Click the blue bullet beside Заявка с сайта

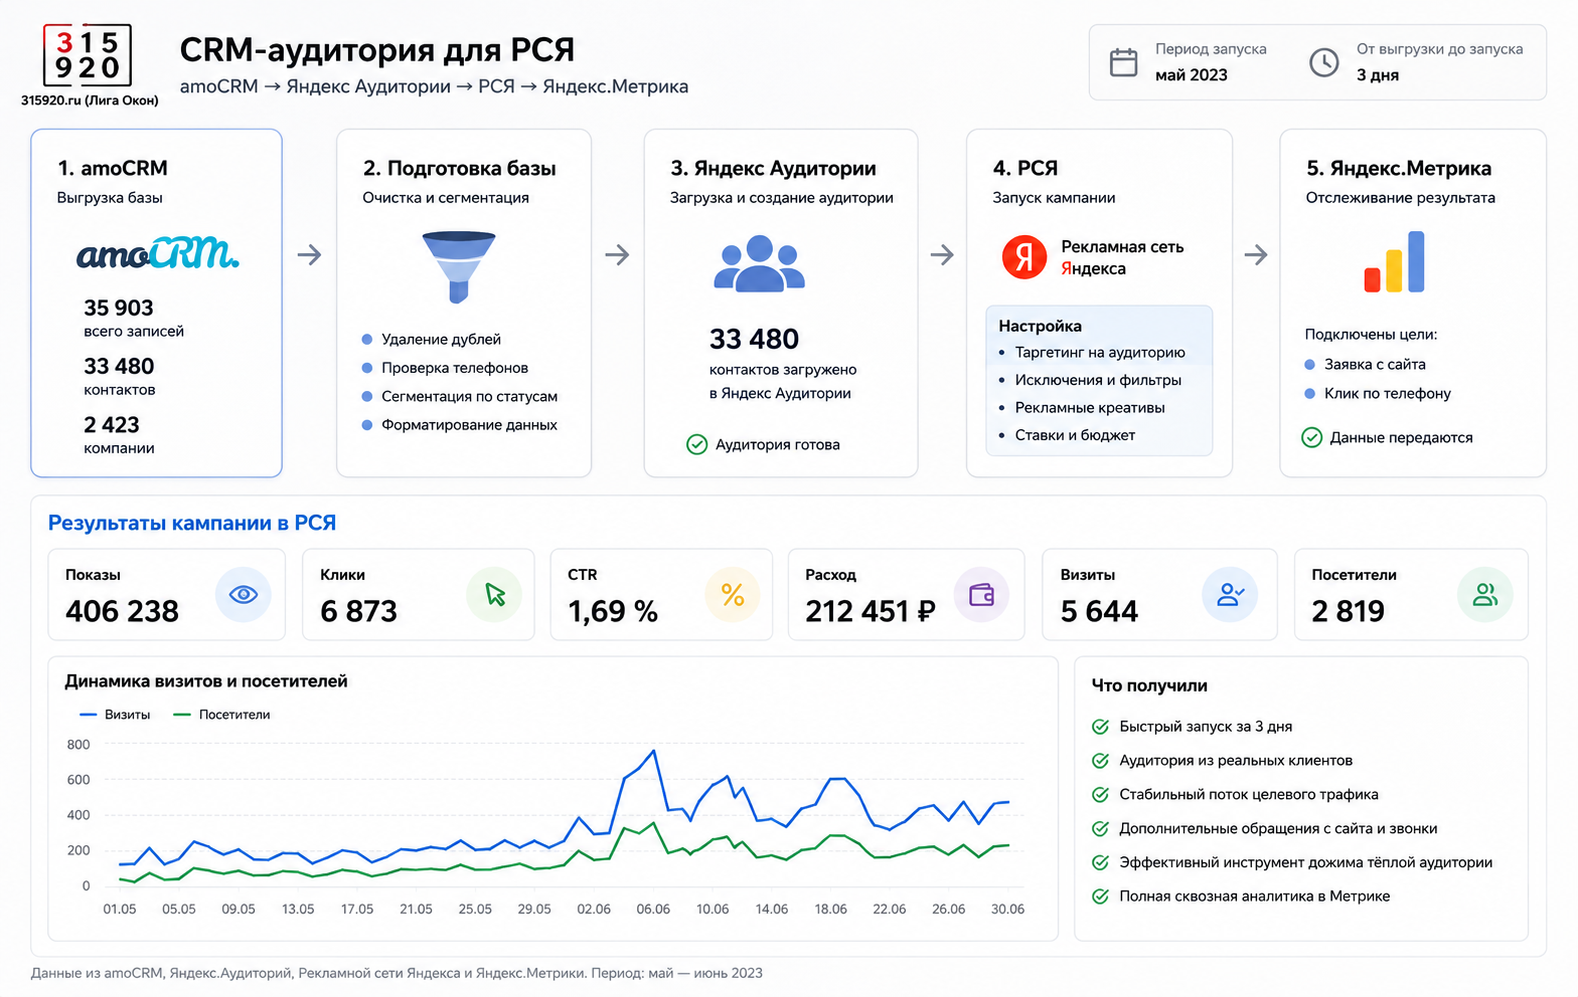click(x=1310, y=364)
